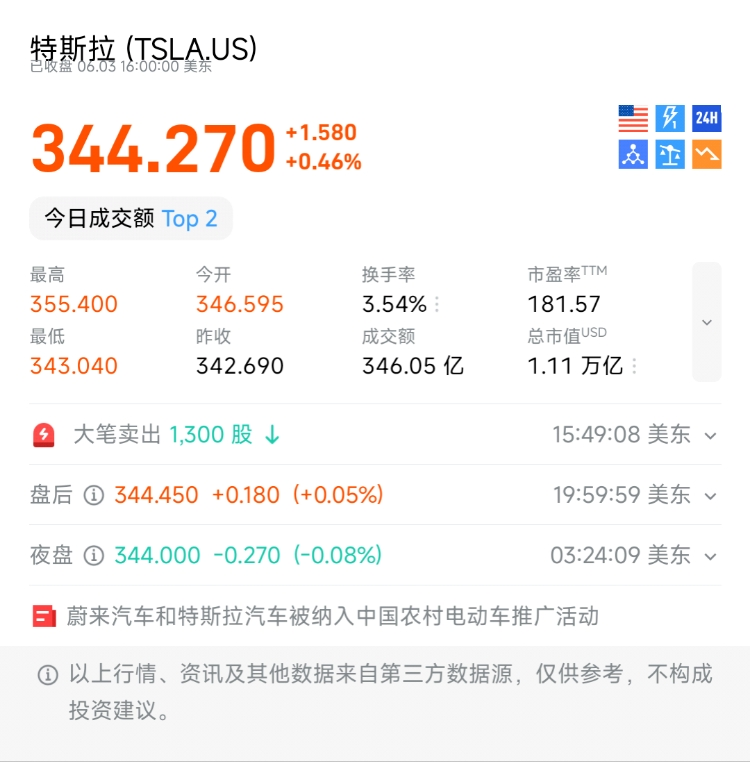Click the red news icon before headline
This screenshot has height=762, width=750.
[44, 616]
